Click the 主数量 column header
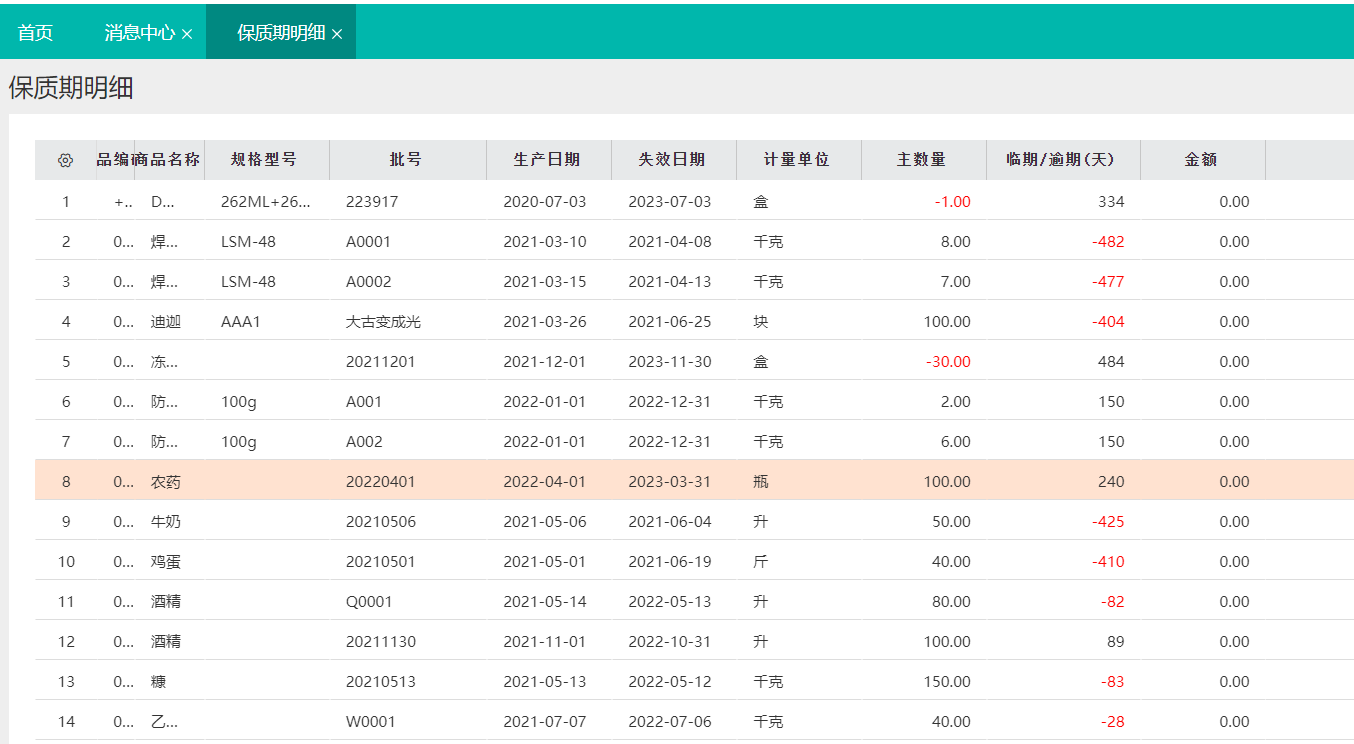 [x=923, y=160]
